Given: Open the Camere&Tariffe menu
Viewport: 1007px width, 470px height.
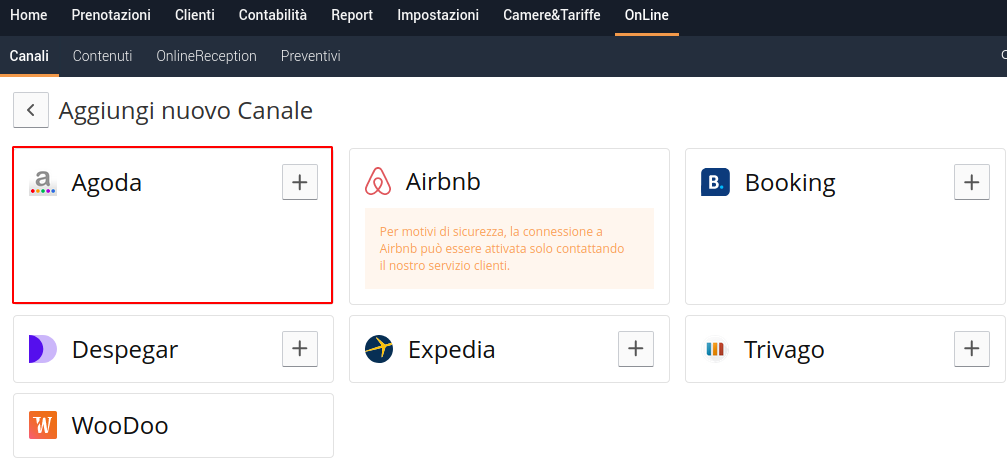Looking at the screenshot, I should [x=552, y=15].
